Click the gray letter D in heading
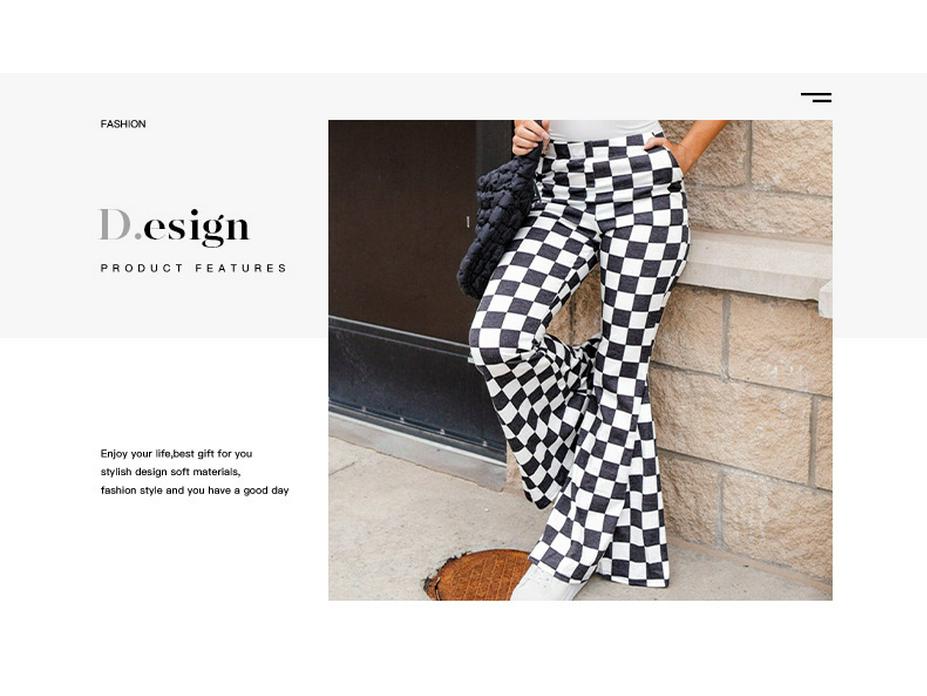The height and width of the screenshot is (696, 927). click(114, 224)
